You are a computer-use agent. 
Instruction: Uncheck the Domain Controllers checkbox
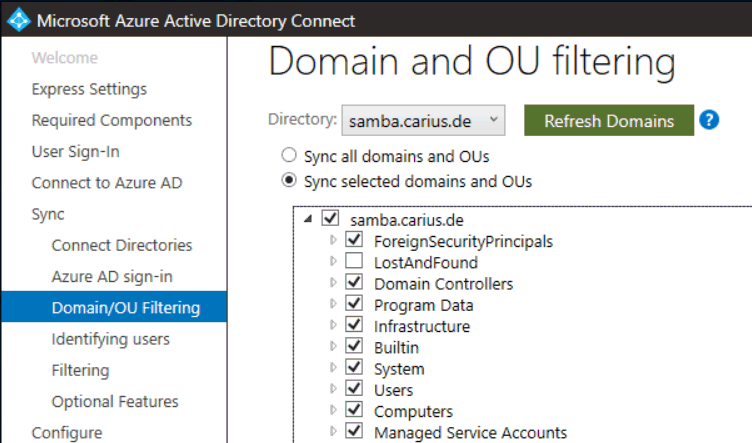354,282
